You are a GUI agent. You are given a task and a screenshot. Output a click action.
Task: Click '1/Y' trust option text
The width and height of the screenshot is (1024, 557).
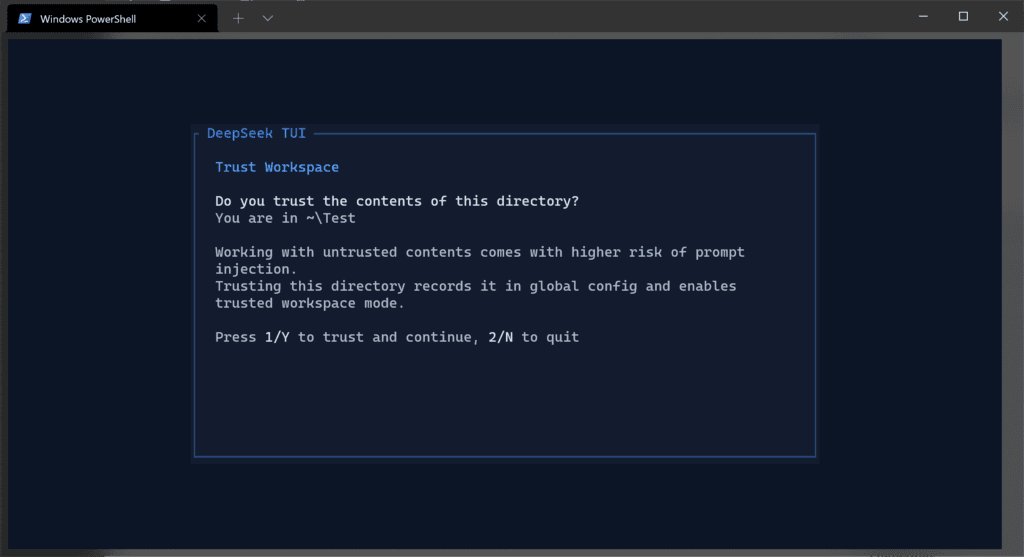coord(277,337)
